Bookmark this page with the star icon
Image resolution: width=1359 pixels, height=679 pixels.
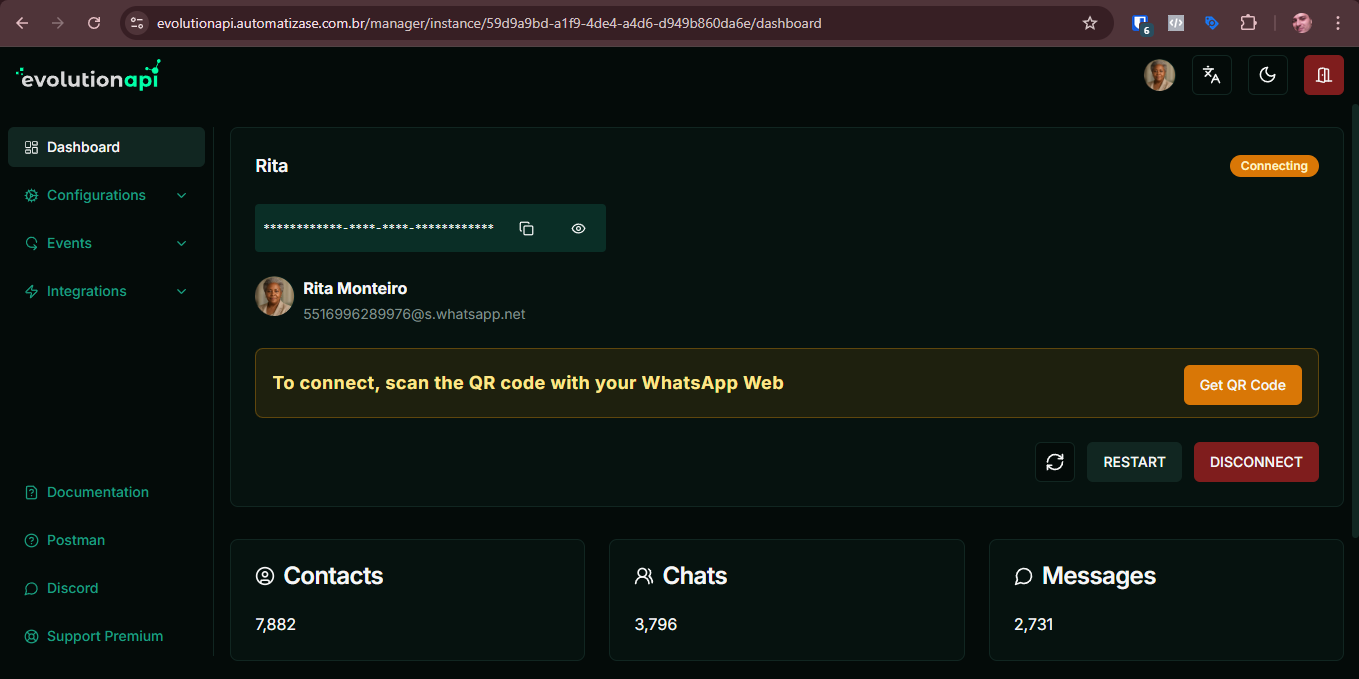coord(1090,23)
